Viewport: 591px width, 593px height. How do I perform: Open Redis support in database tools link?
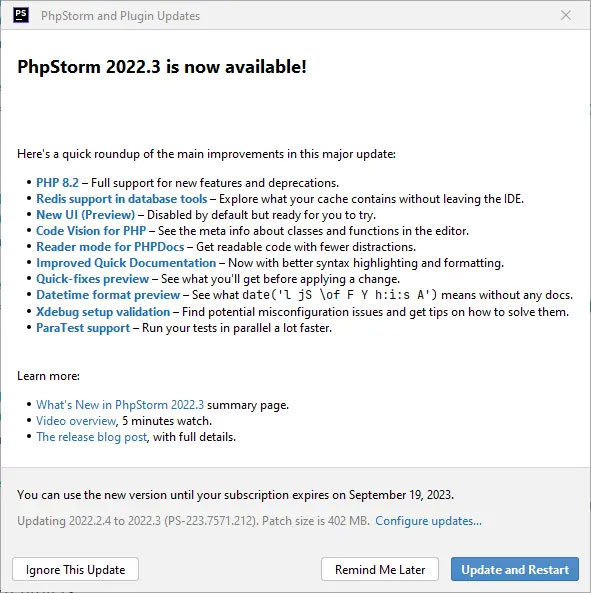(122, 199)
